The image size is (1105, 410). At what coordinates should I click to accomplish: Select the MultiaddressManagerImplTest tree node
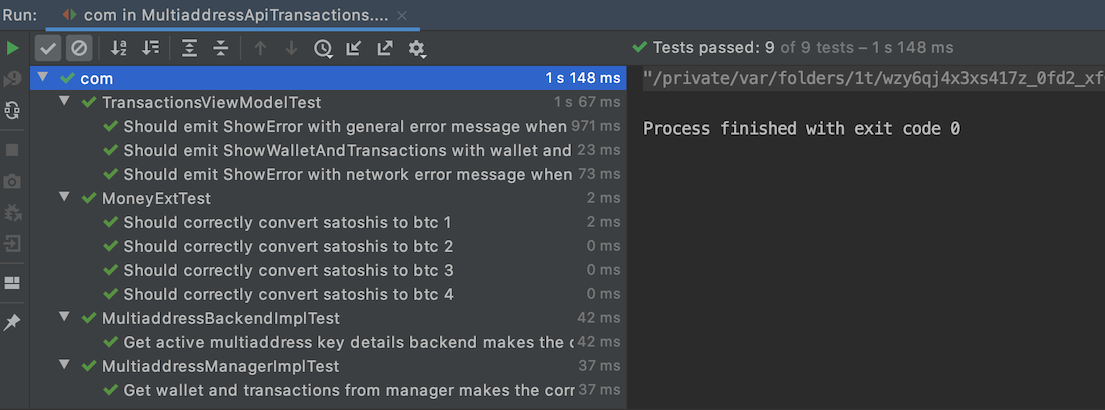tap(220, 366)
